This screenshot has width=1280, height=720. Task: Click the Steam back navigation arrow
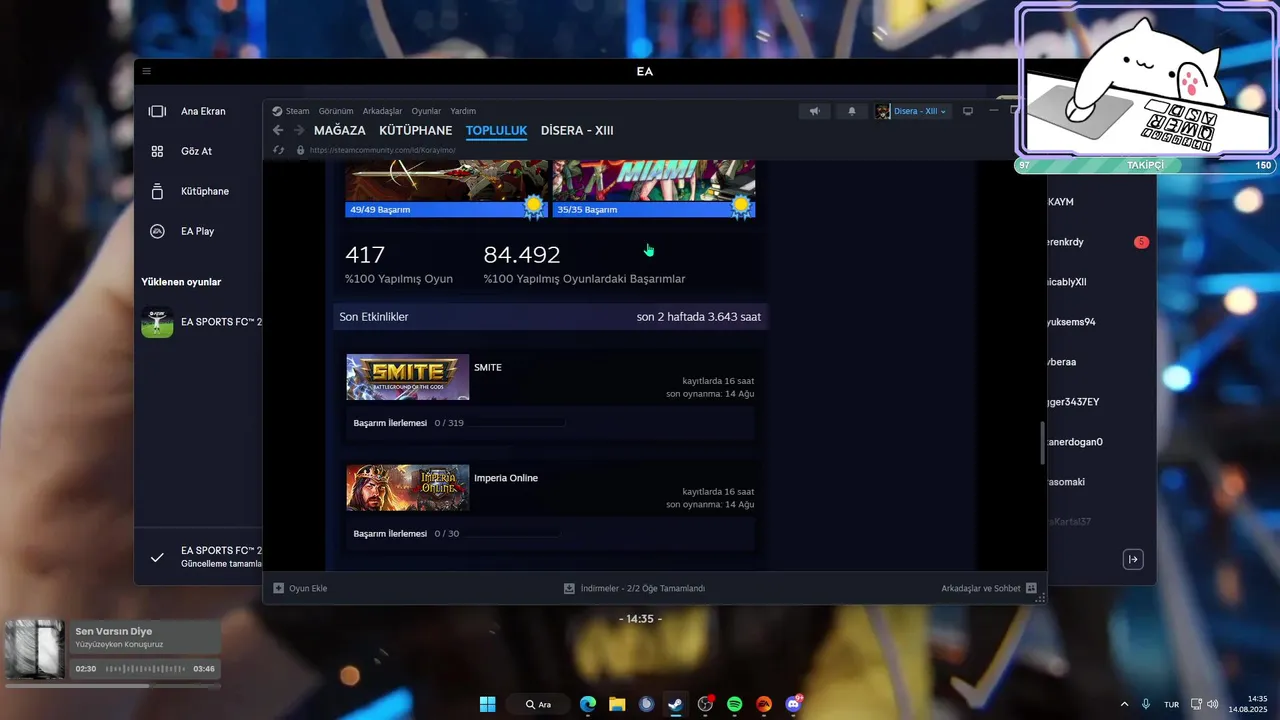(x=278, y=130)
